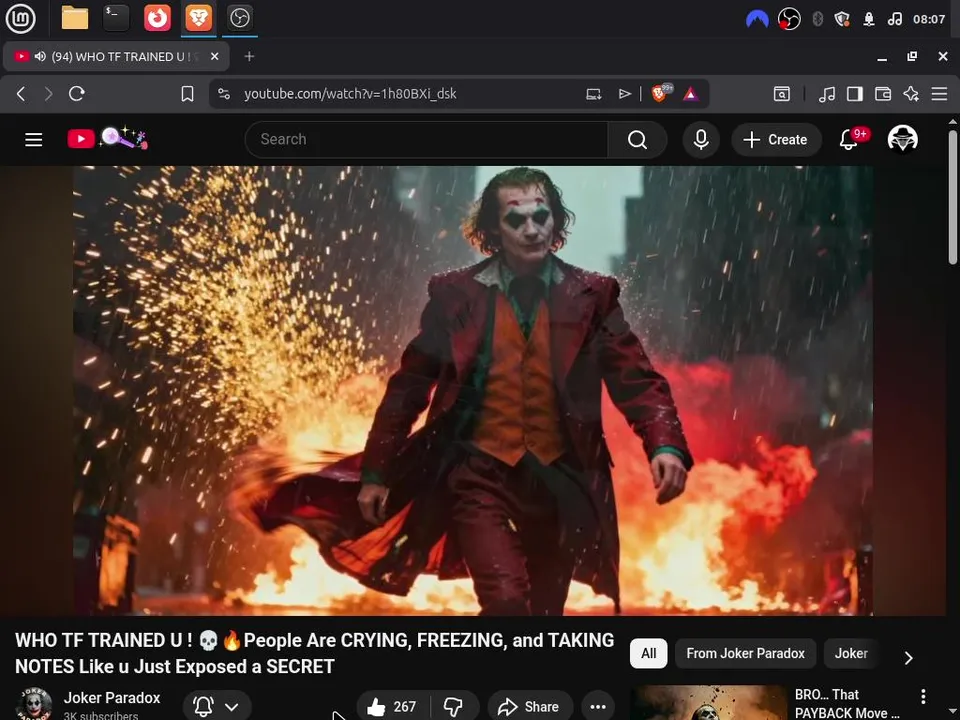
Task: Show the calendar from the 08:07 clock
Action: pos(929,19)
